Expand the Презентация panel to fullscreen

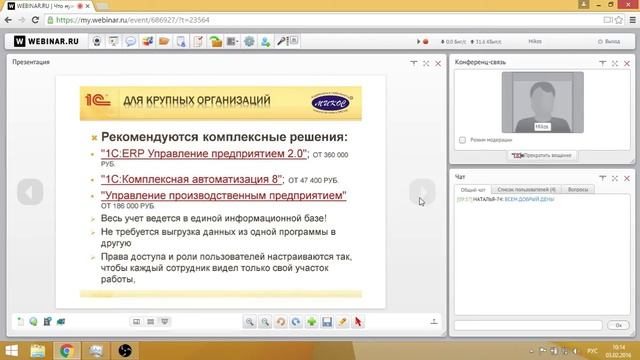426,63
